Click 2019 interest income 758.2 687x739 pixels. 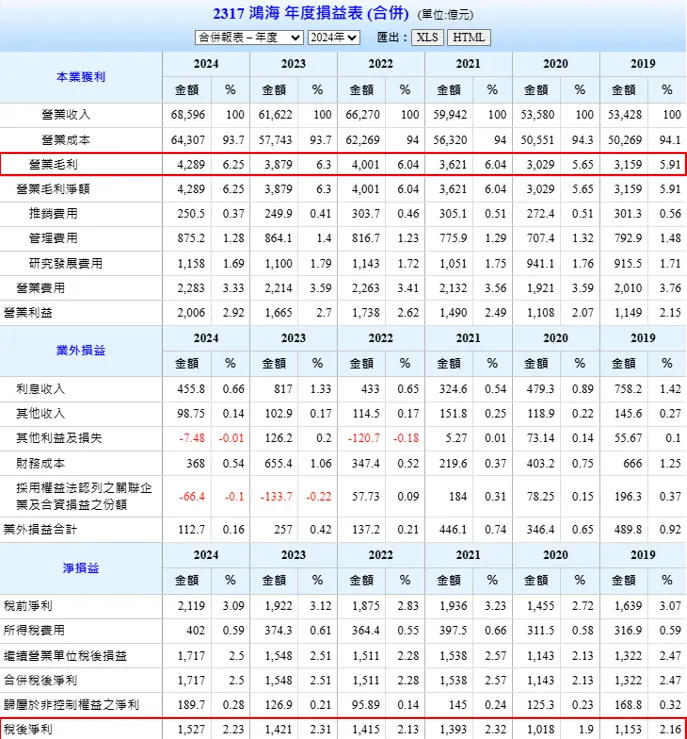click(x=628, y=389)
